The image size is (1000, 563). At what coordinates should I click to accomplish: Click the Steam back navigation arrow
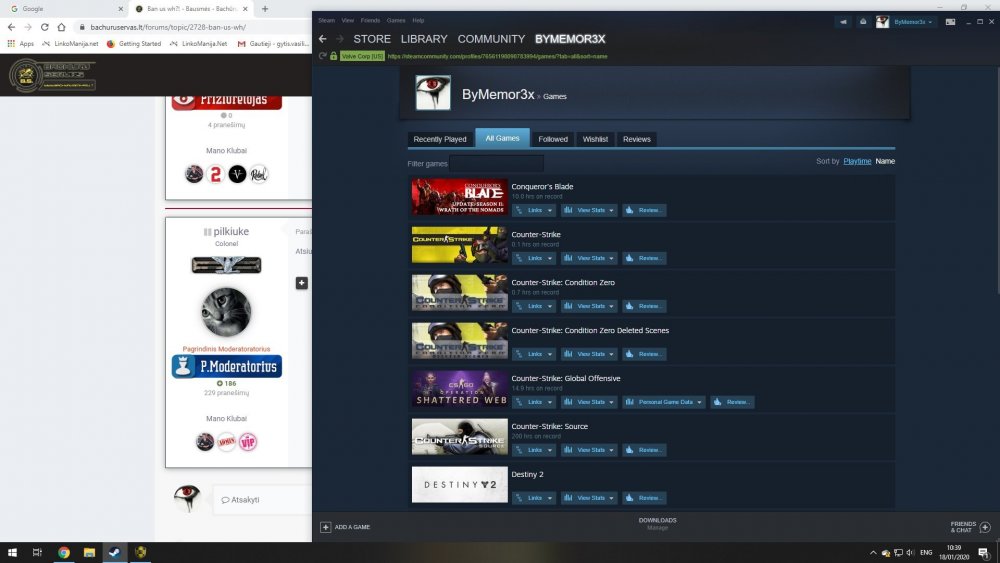[x=322, y=39]
